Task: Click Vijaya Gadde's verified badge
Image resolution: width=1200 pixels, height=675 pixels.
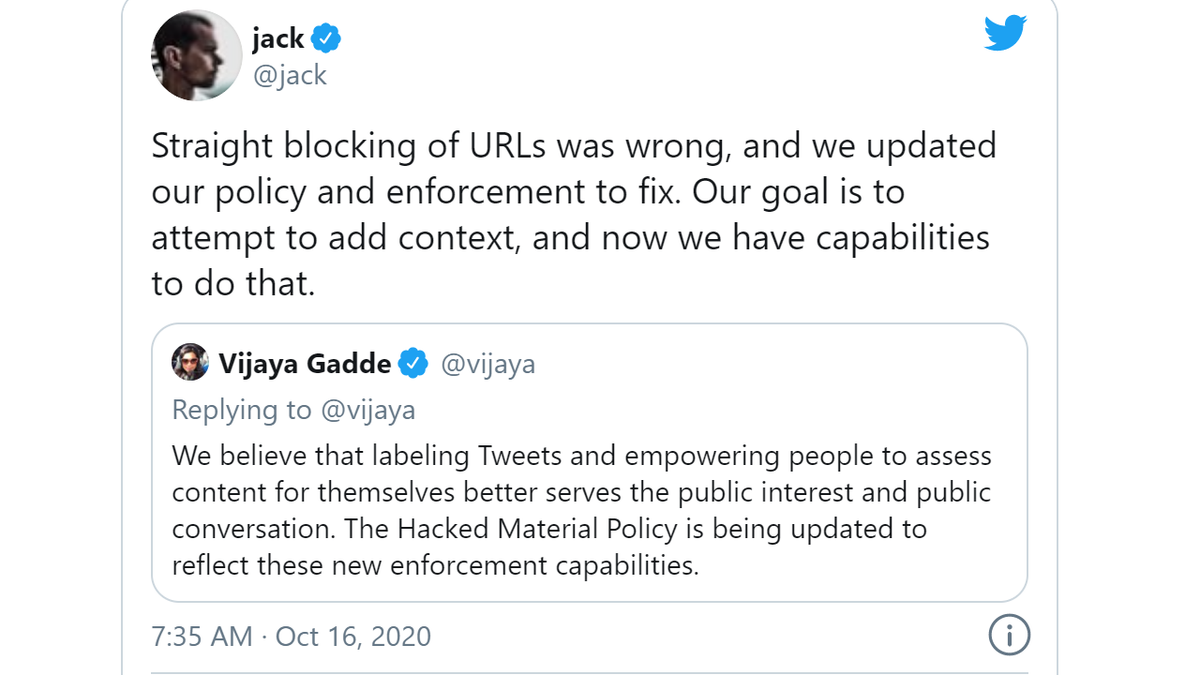Action: (414, 364)
